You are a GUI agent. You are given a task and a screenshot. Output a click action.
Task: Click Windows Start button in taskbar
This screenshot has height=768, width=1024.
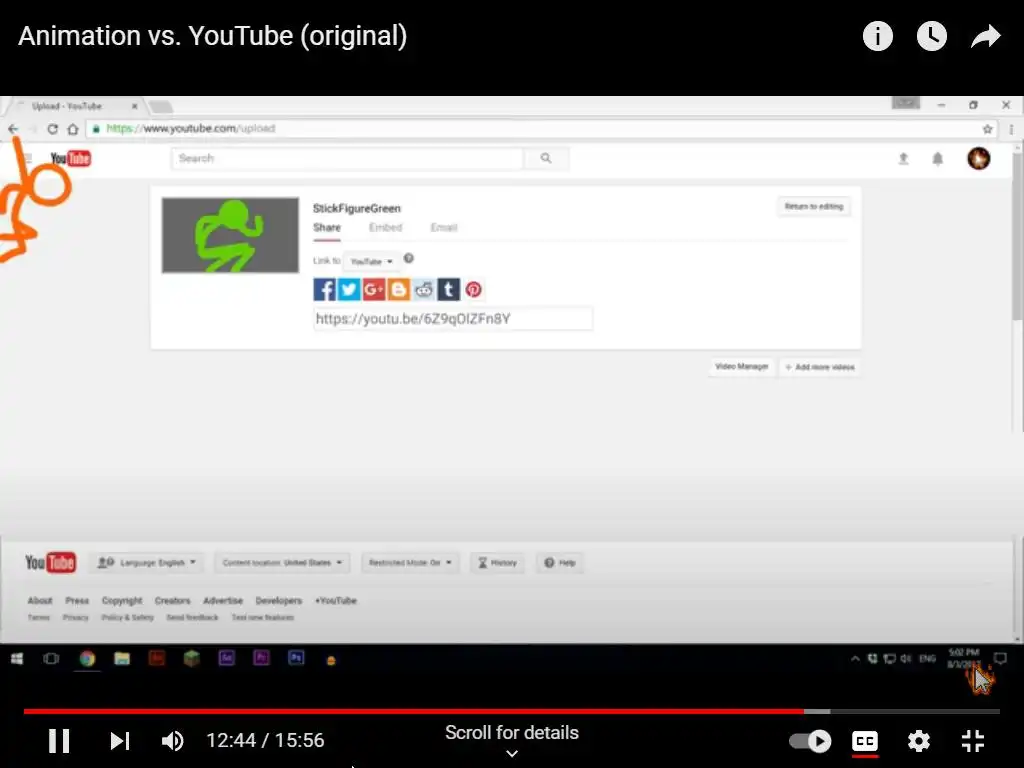click(17, 658)
